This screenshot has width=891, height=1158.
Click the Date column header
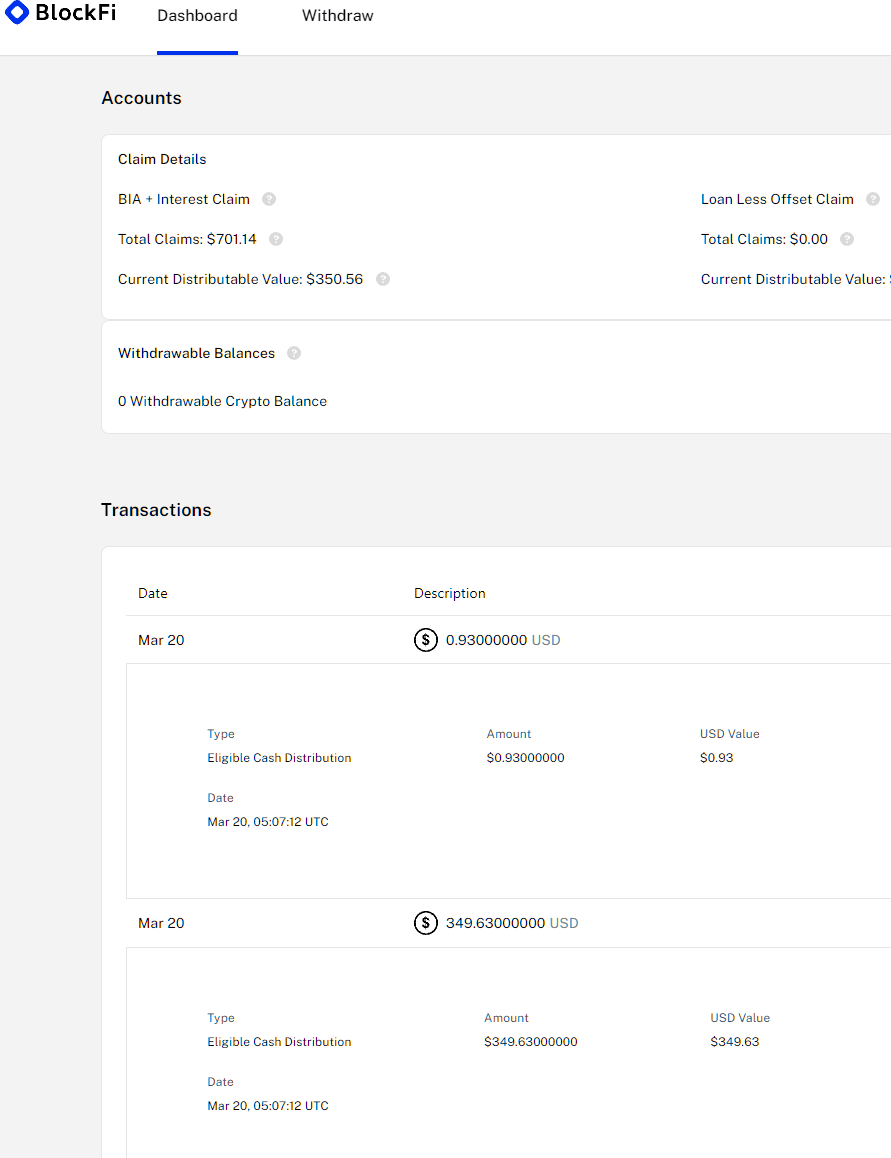click(x=152, y=593)
